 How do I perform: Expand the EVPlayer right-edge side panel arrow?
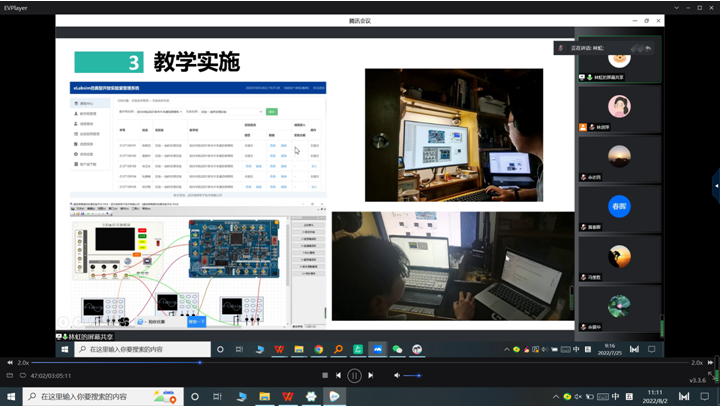click(x=716, y=186)
